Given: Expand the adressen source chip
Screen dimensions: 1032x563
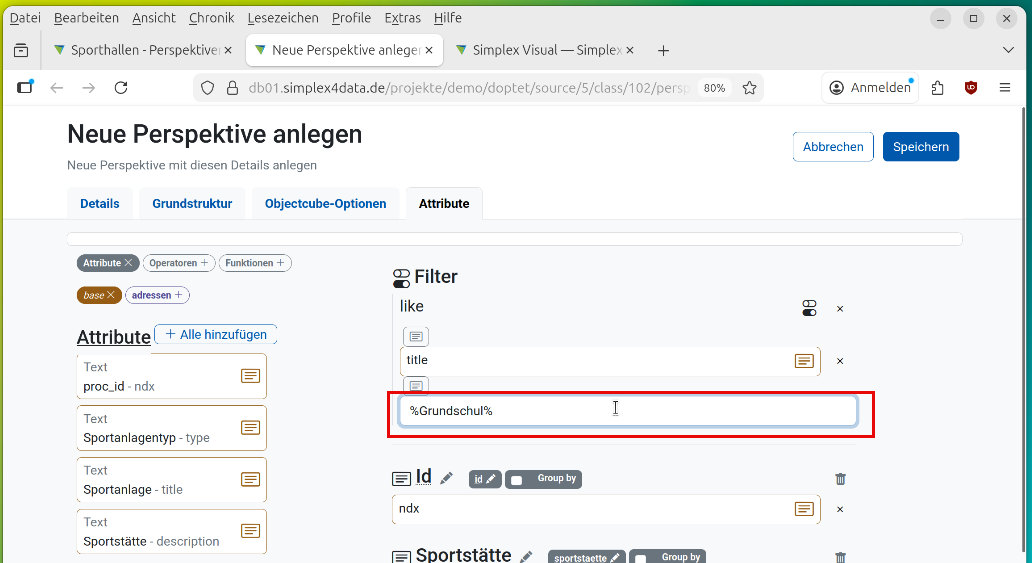Looking at the screenshot, I should [x=157, y=295].
